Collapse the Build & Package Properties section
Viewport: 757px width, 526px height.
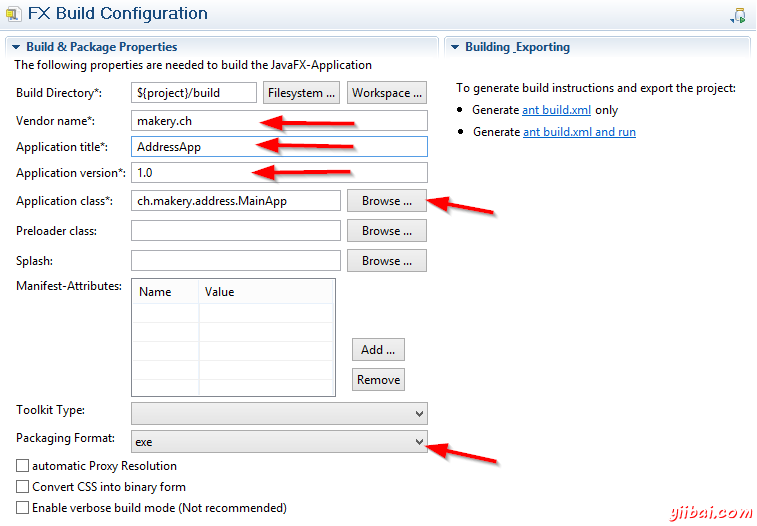pyautogui.click(x=16, y=47)
